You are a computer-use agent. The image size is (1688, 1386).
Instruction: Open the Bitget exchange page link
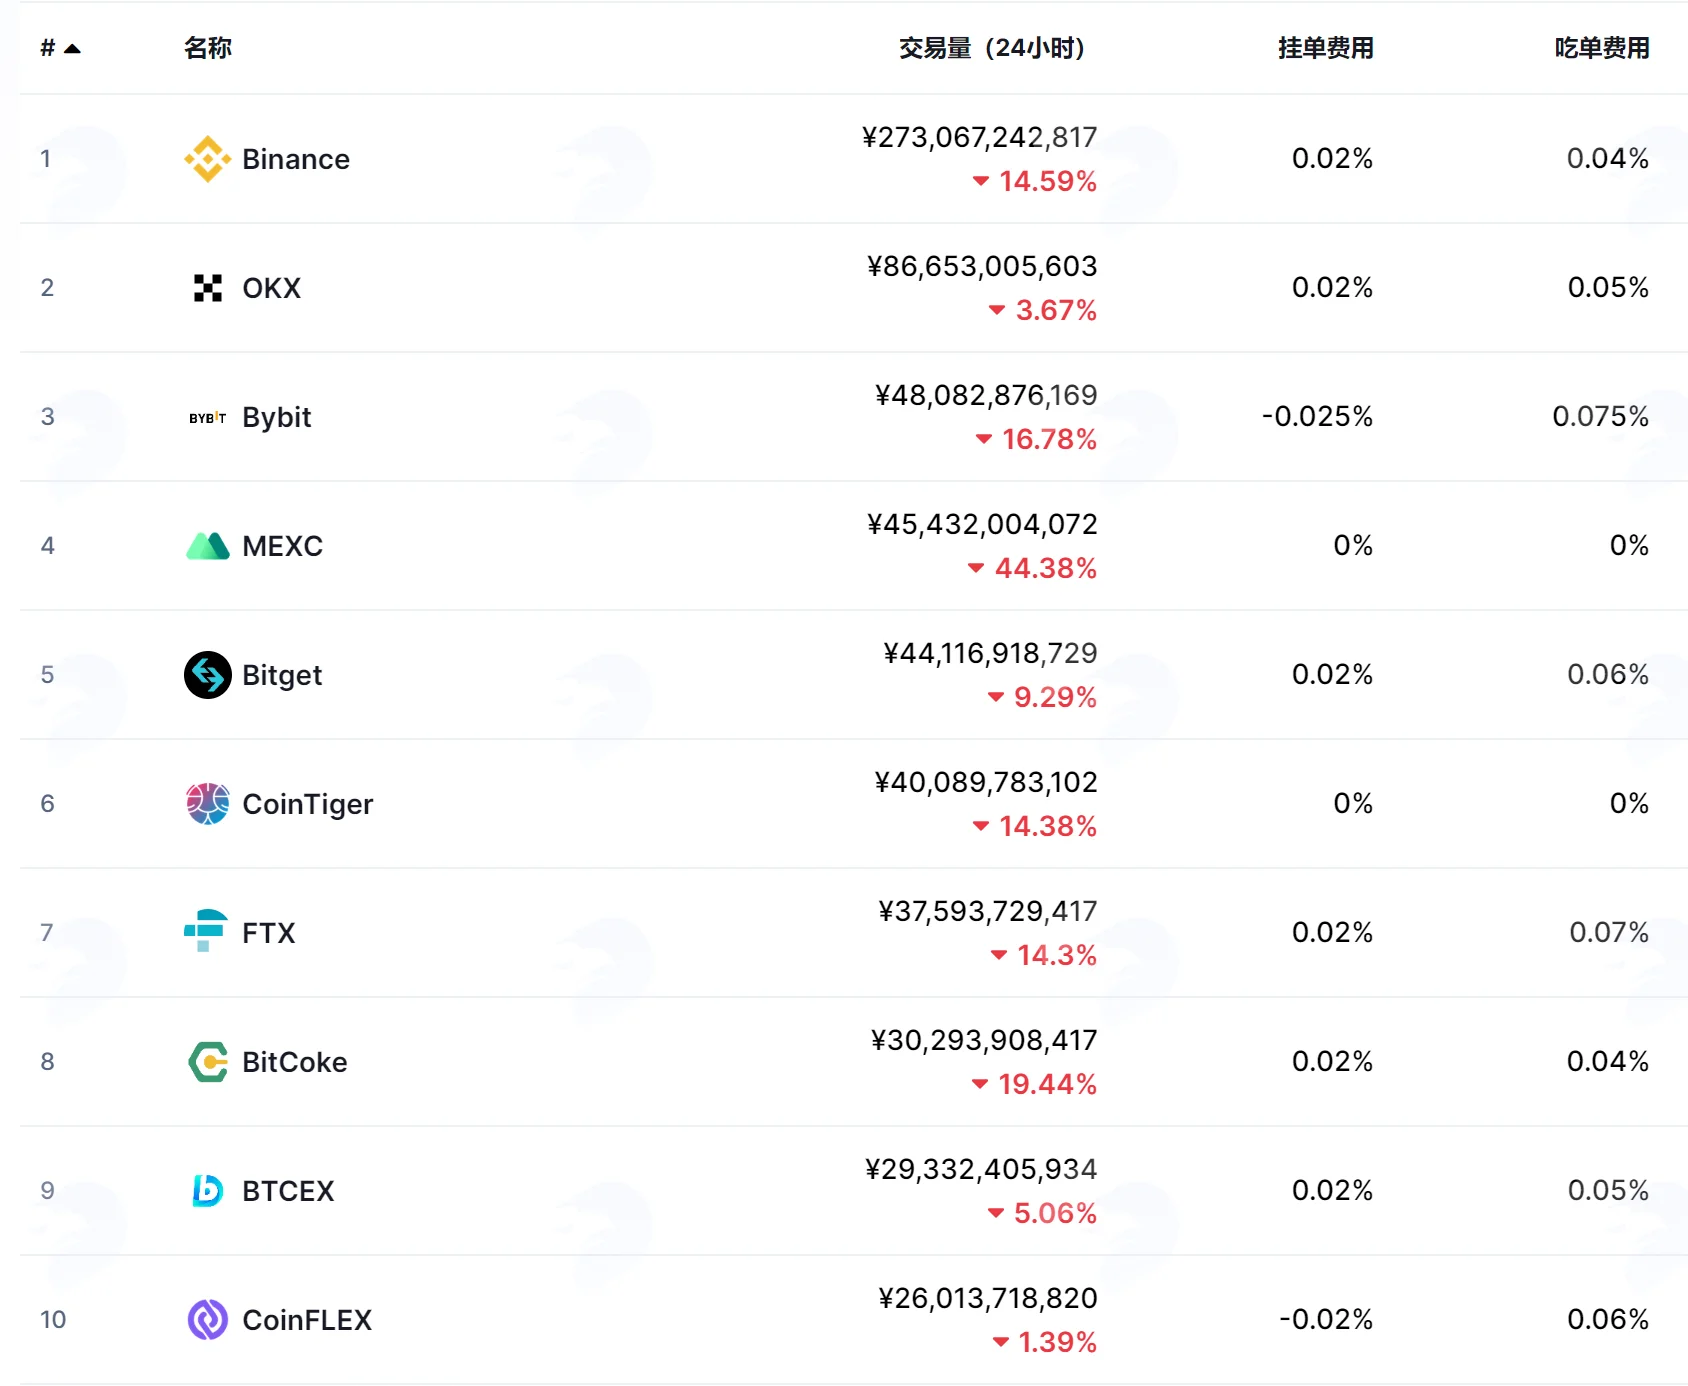pos(282,675)
